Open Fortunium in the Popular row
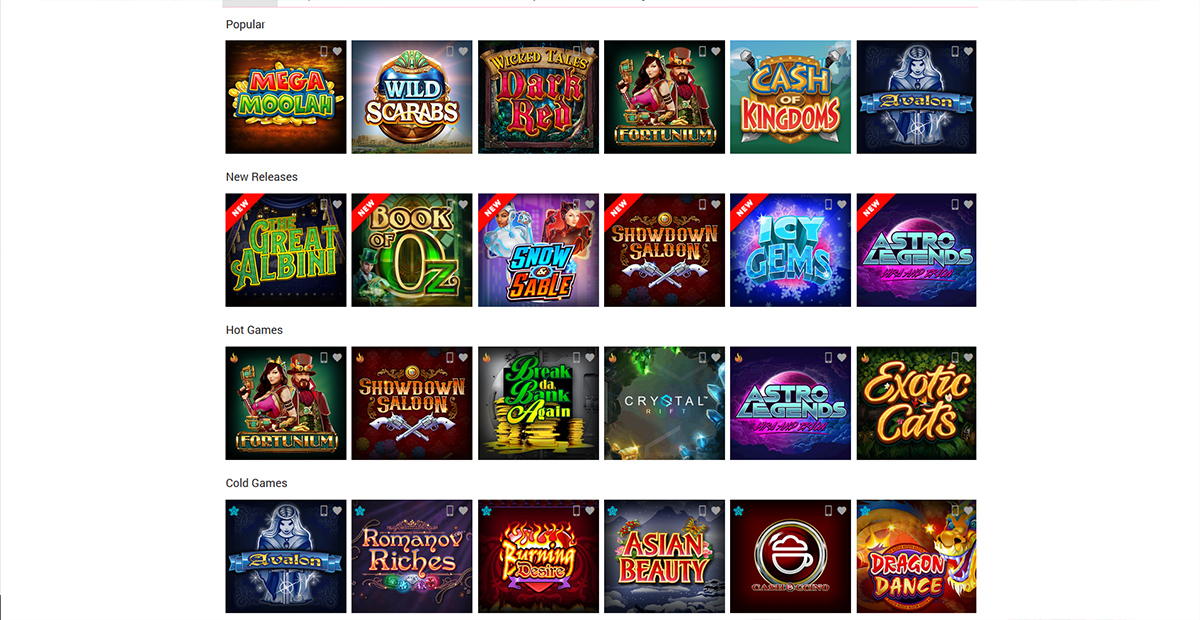Image resolution: width=1200 pixels, height=620 pixels. click(x=665, y=97)
